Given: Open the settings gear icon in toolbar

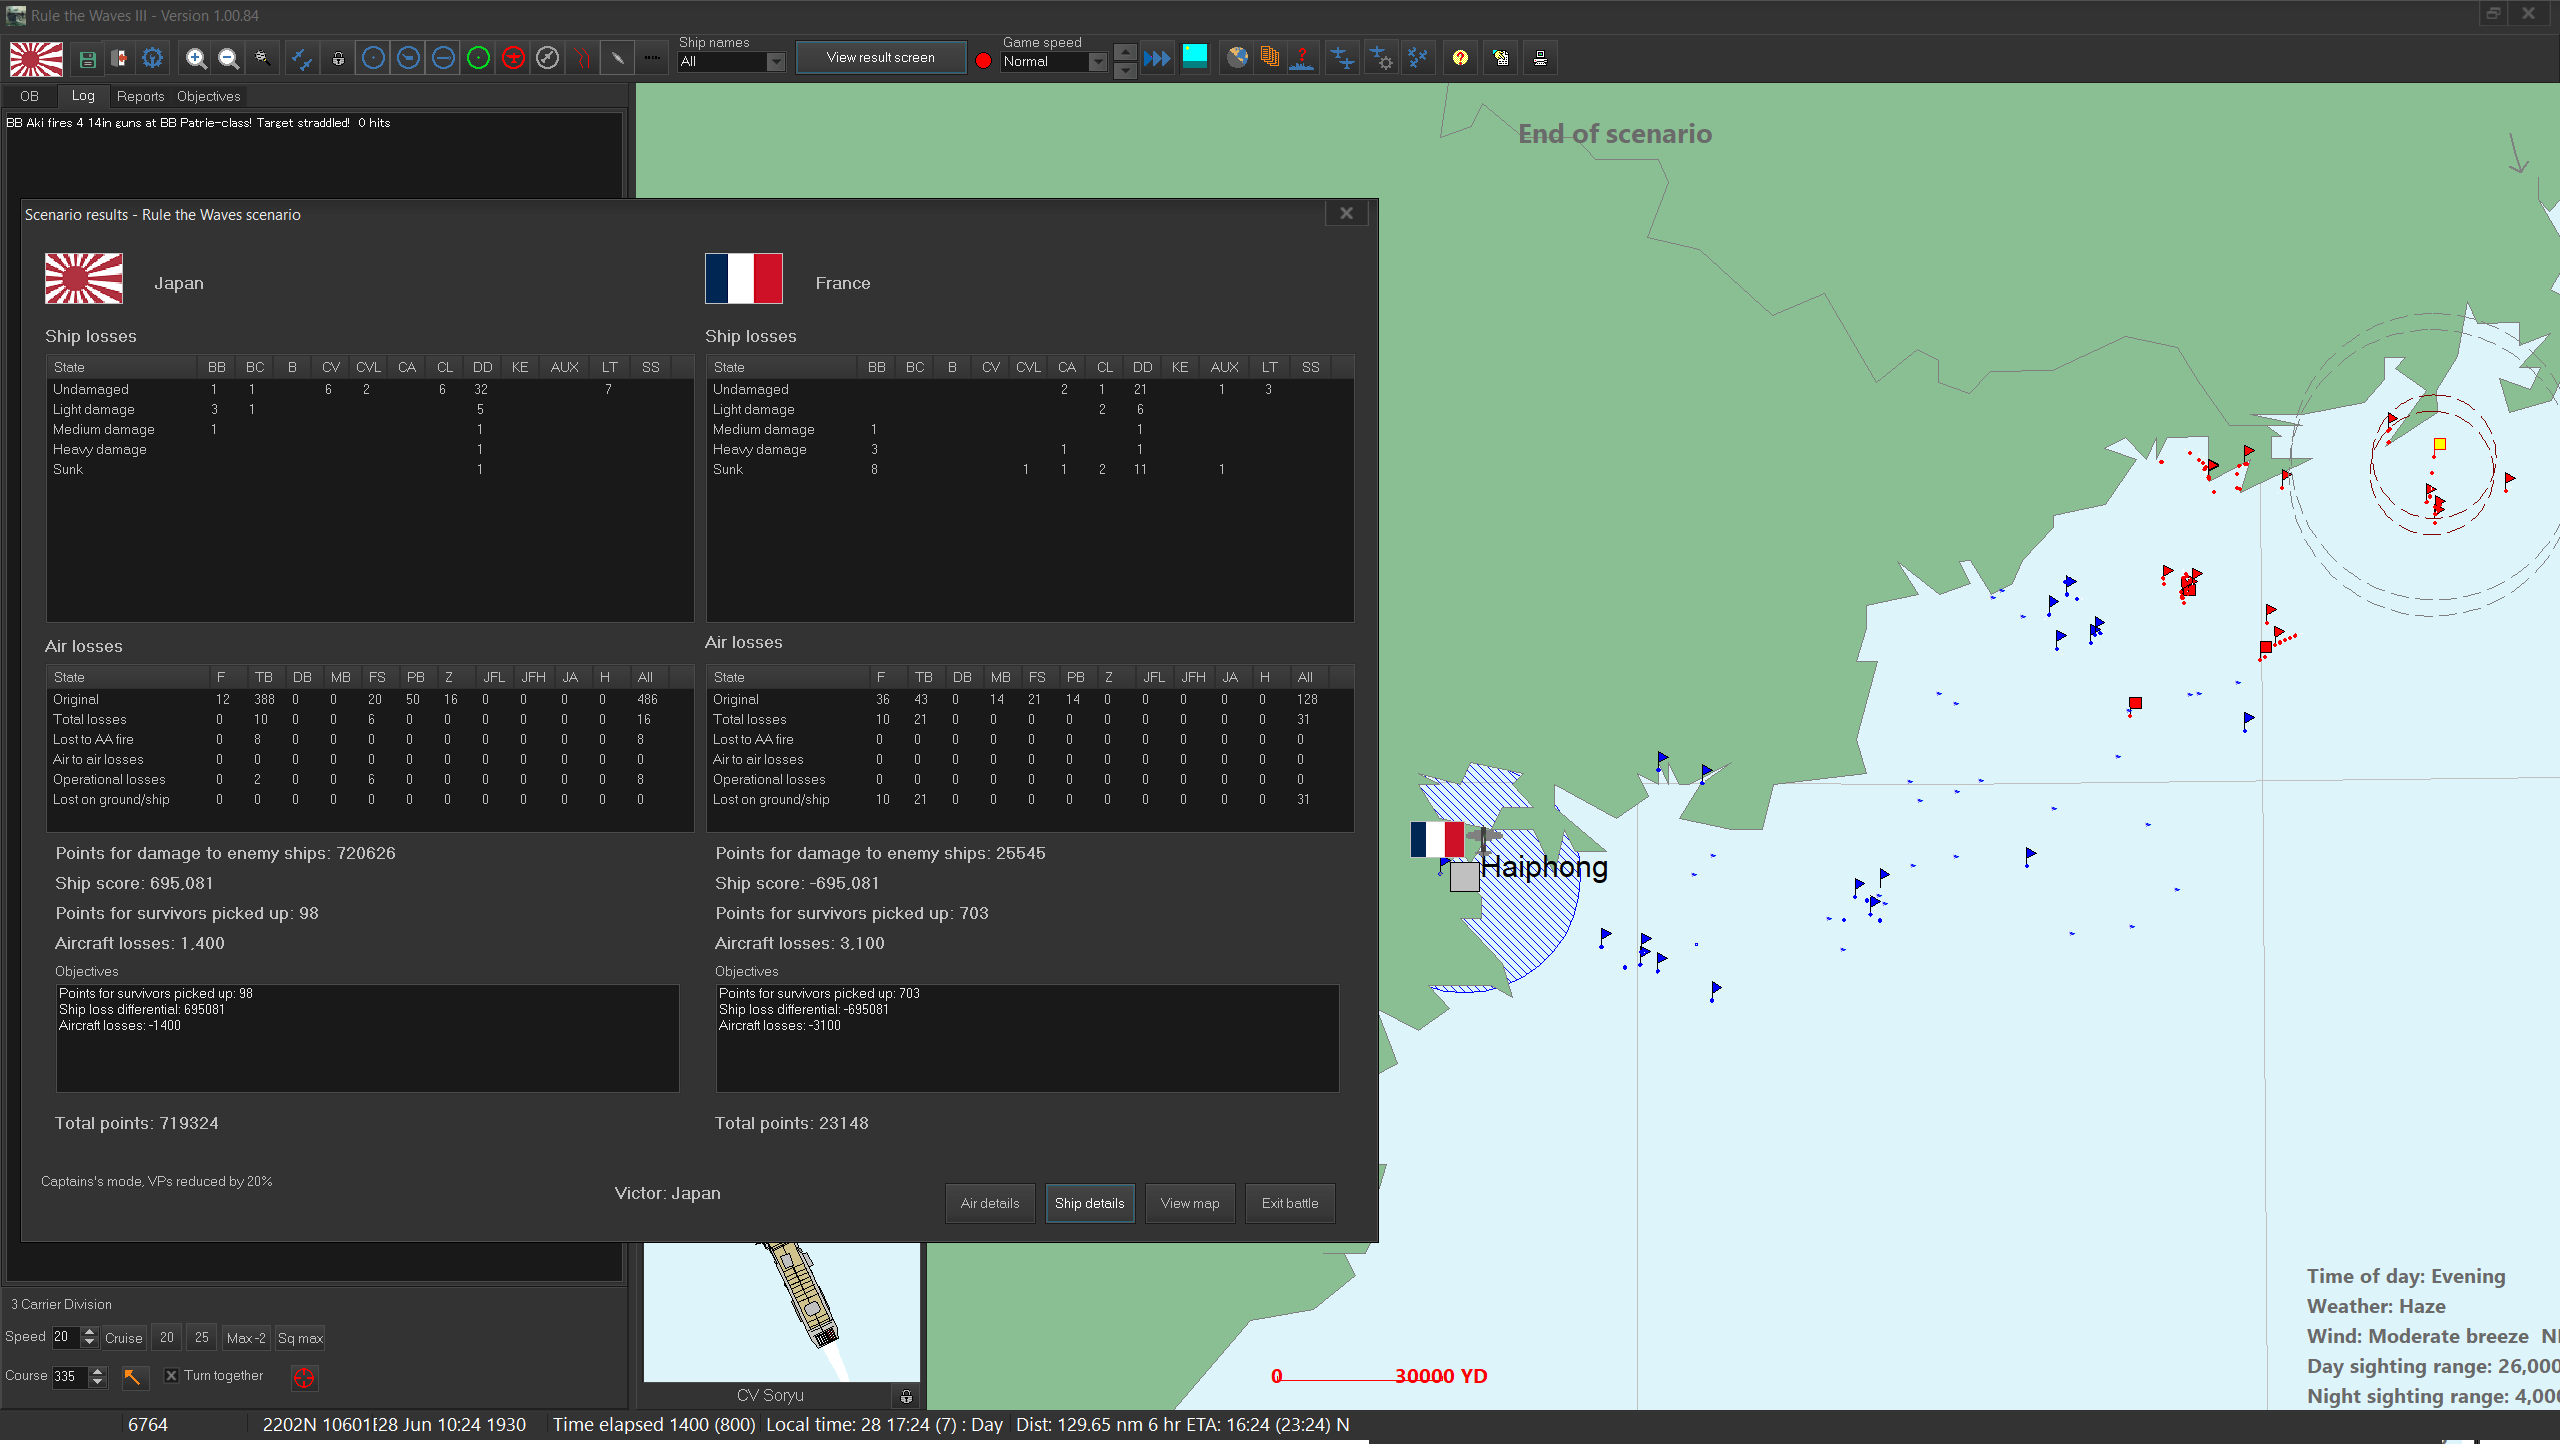Looking at the screenshot, I should 152,59.
